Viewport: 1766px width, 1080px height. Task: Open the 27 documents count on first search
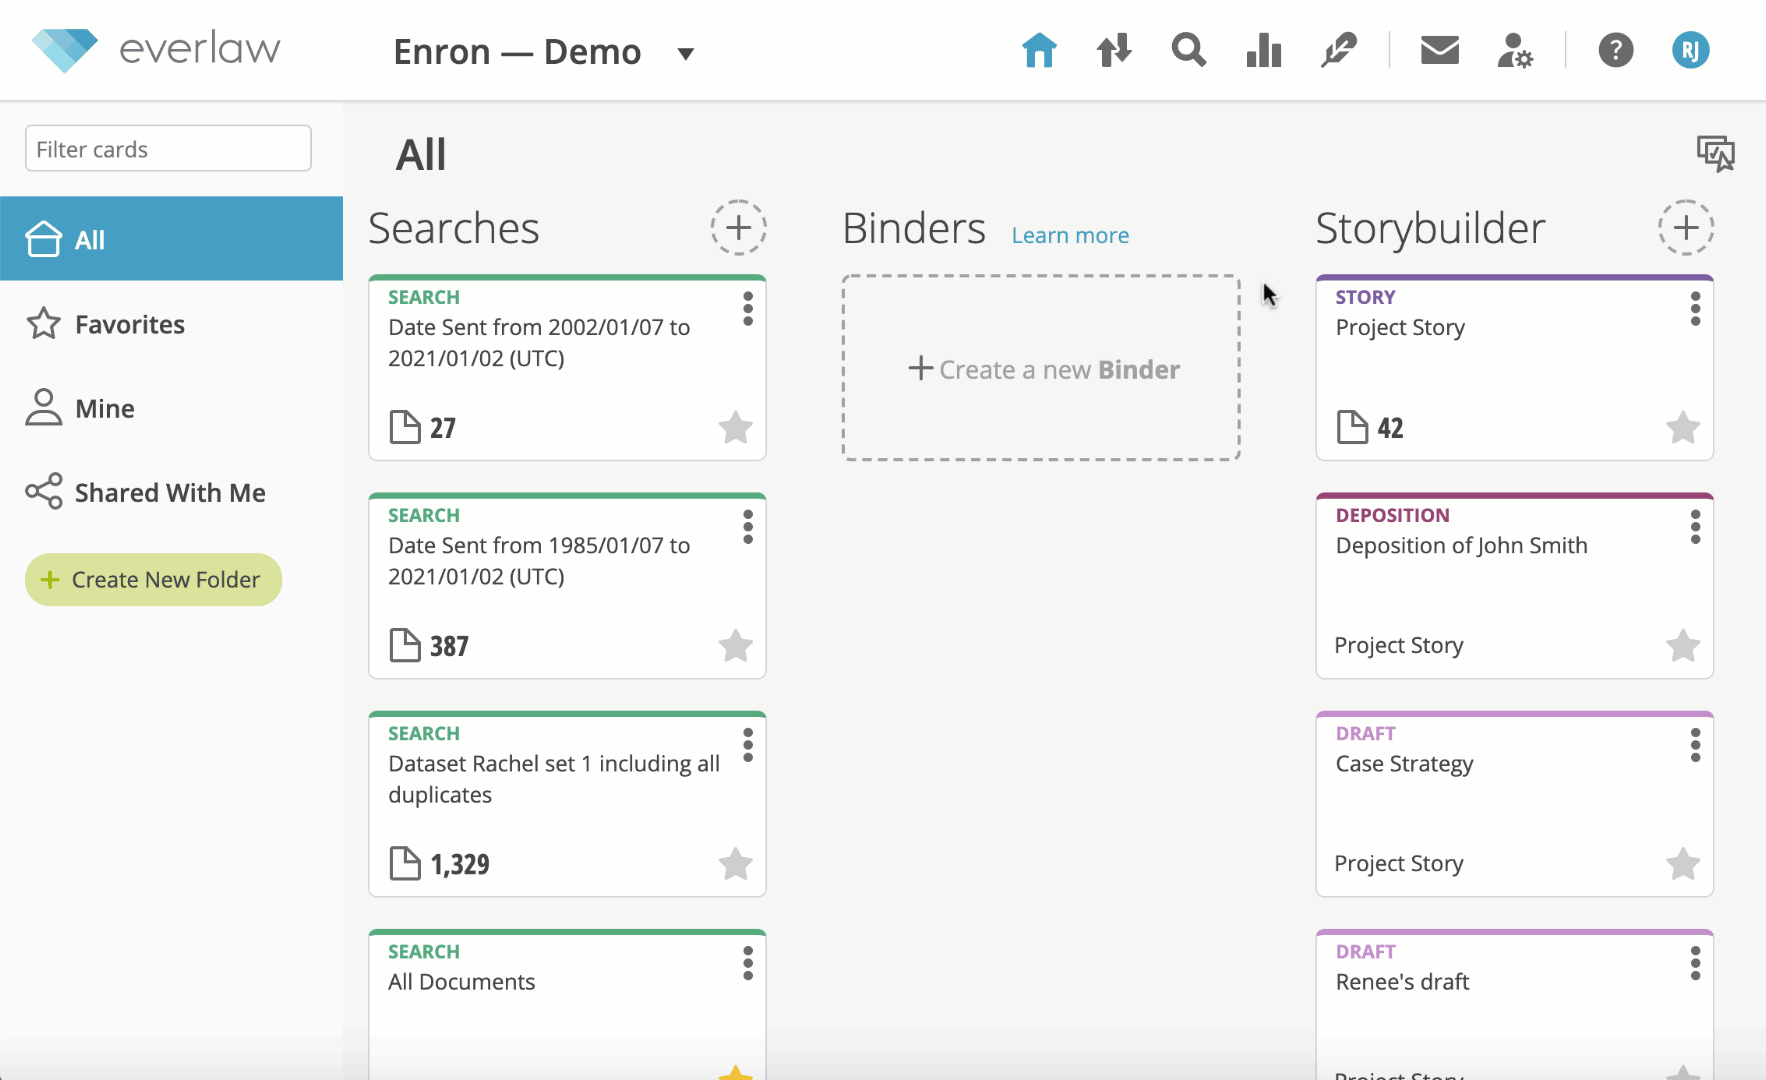point(422,428)
